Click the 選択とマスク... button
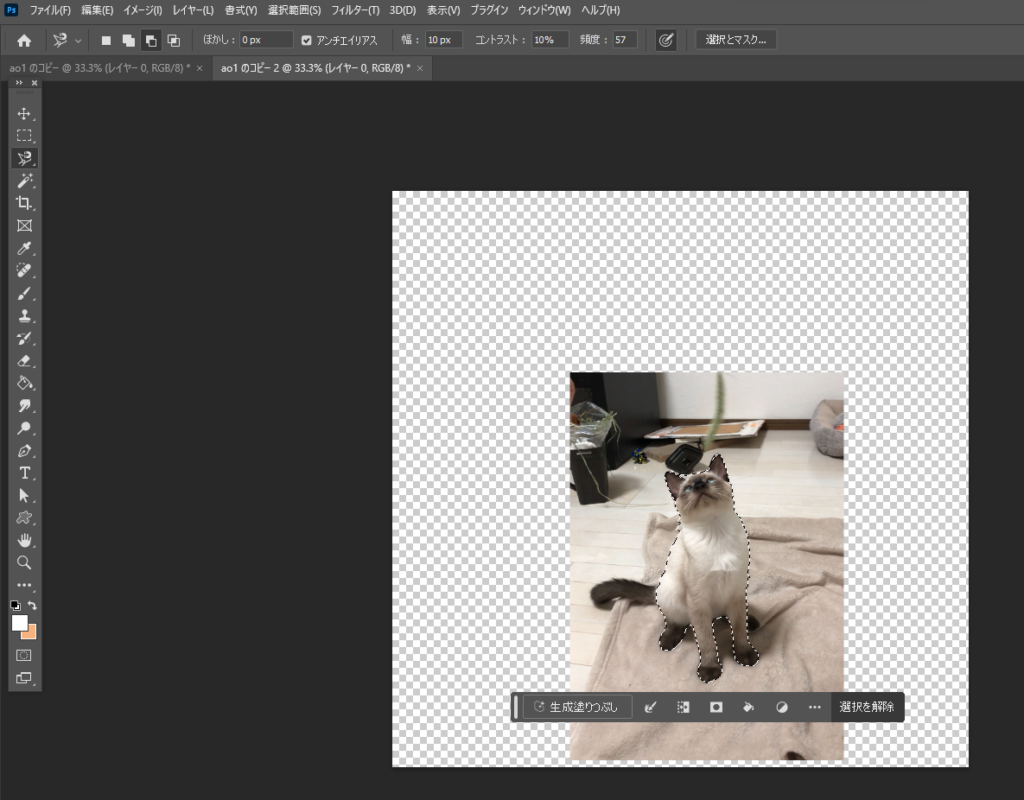The image size is (1024, 800). pos(736,40)
